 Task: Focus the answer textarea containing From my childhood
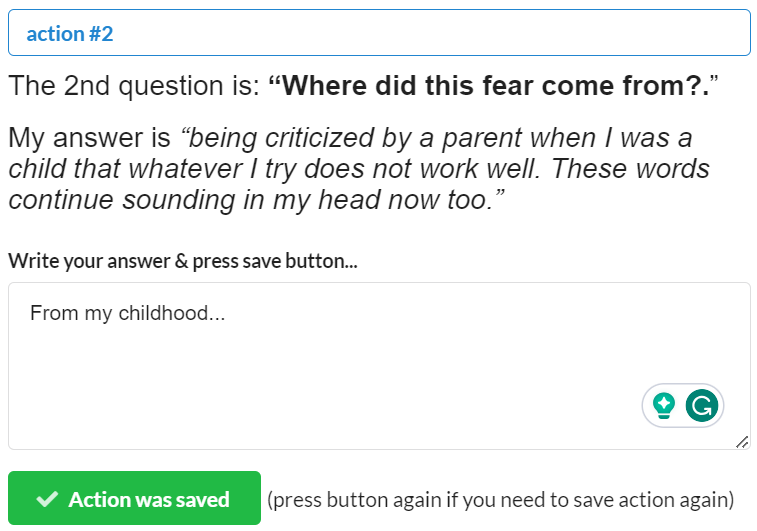379,366
